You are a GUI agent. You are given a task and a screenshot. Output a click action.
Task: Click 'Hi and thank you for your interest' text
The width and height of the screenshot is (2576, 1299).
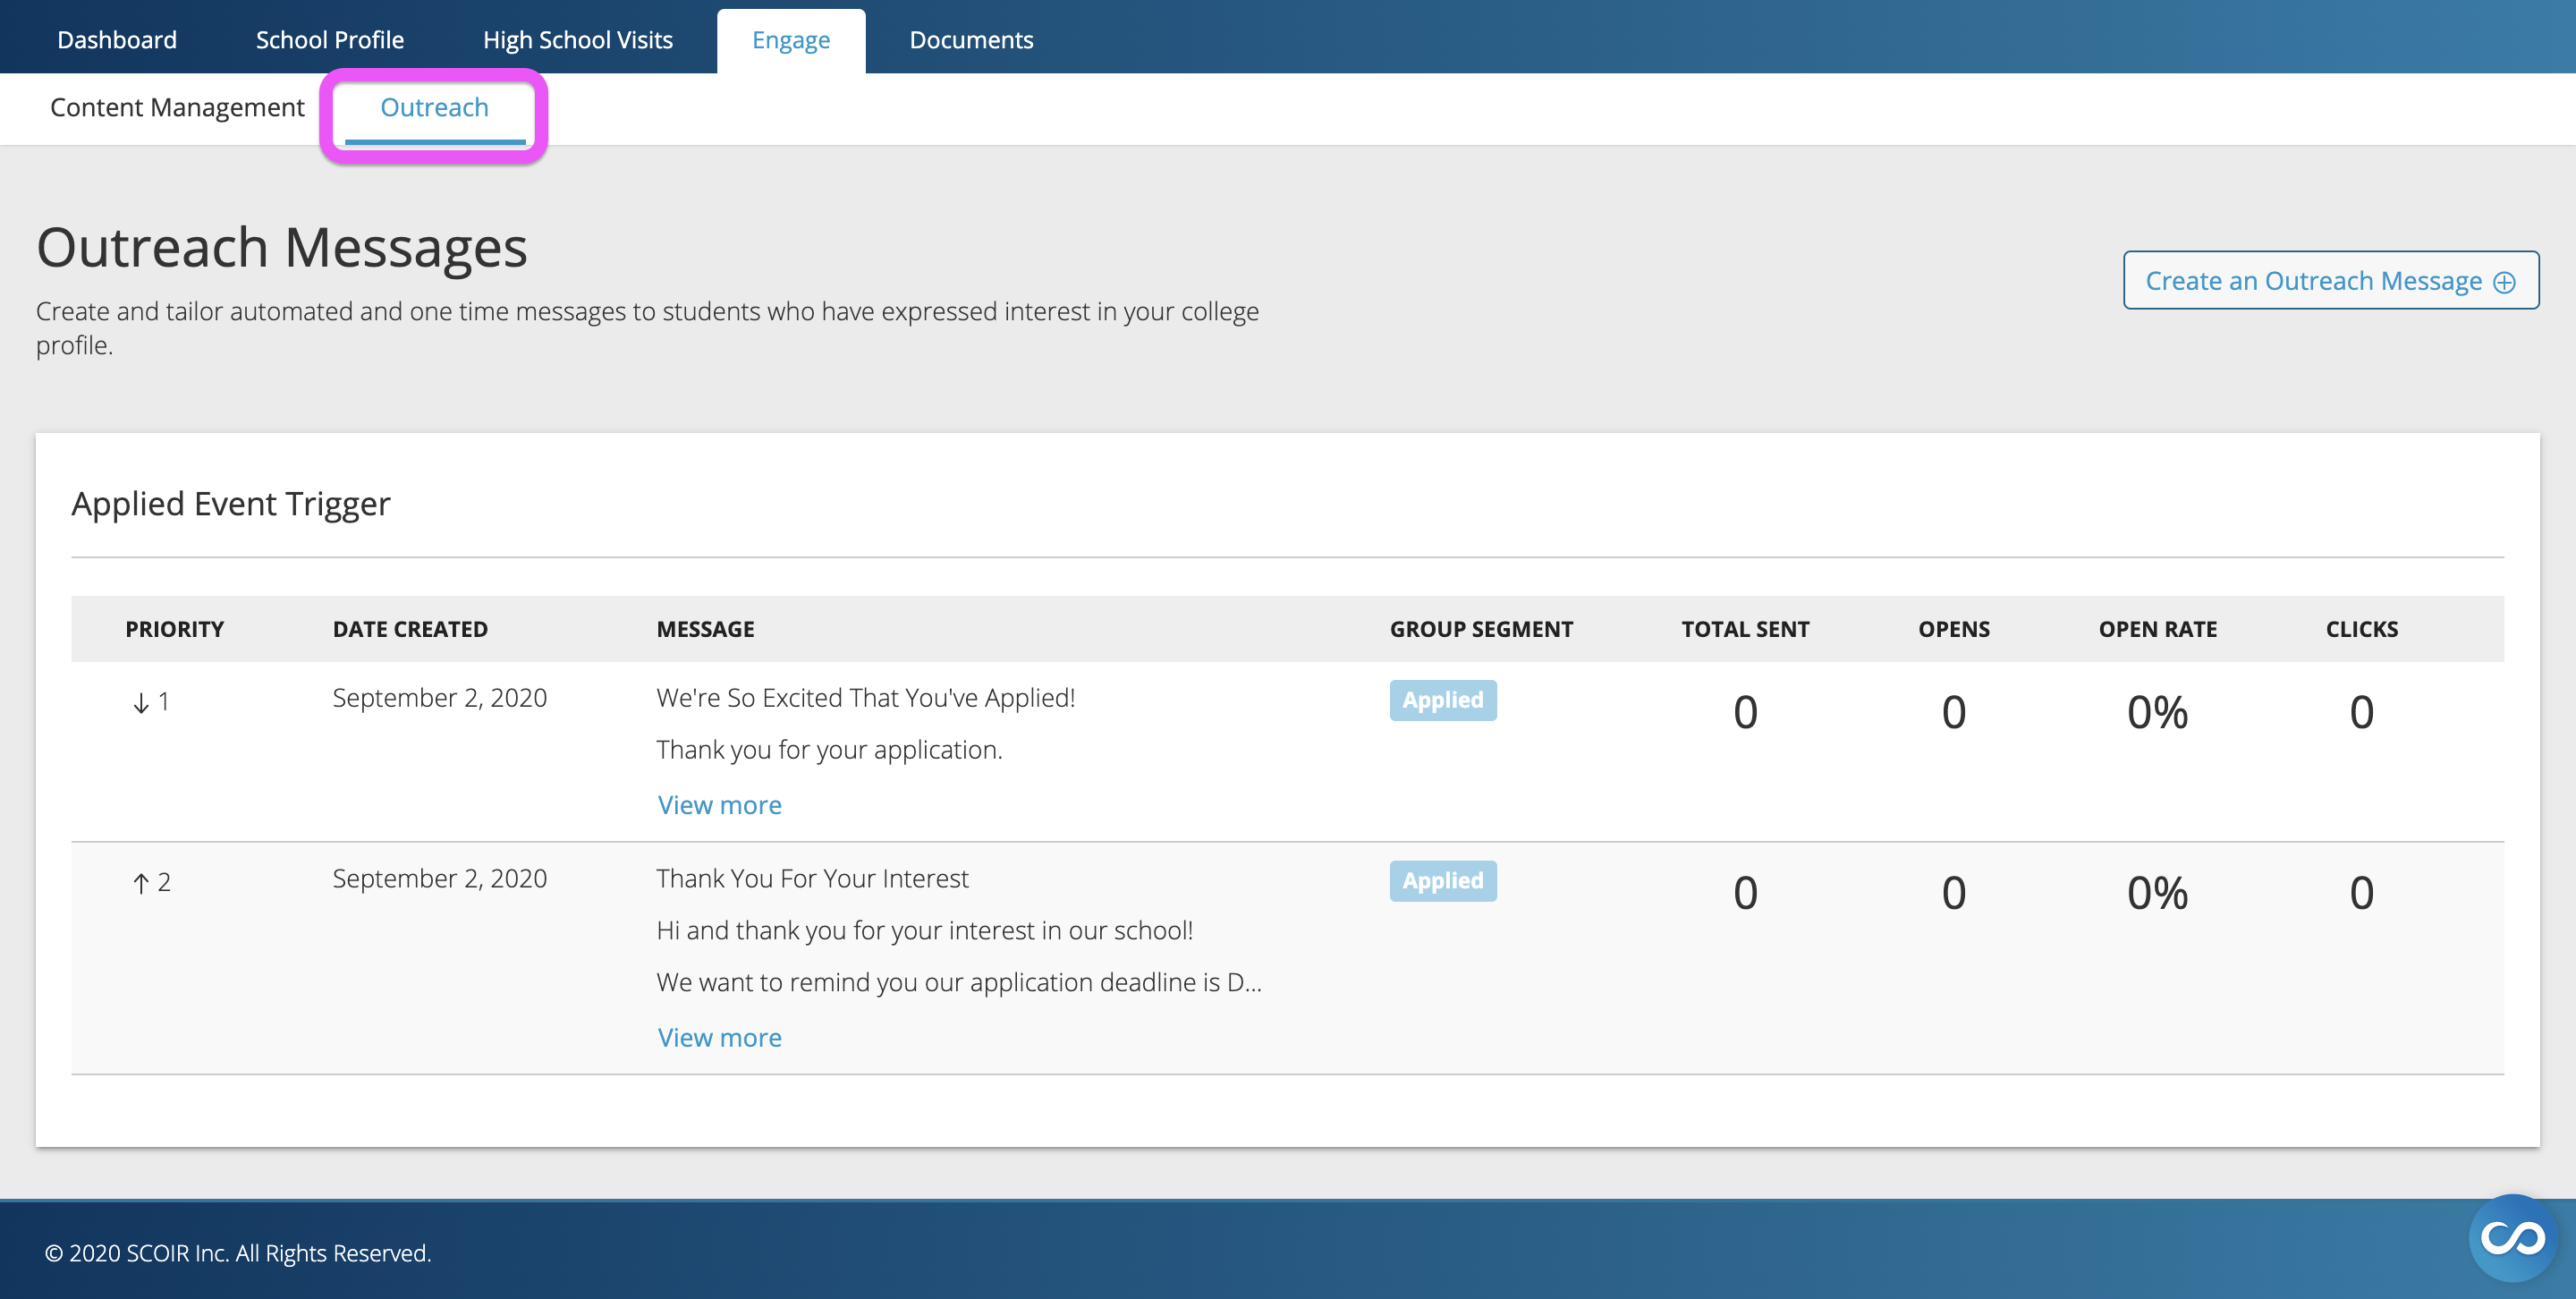(925, 931)
